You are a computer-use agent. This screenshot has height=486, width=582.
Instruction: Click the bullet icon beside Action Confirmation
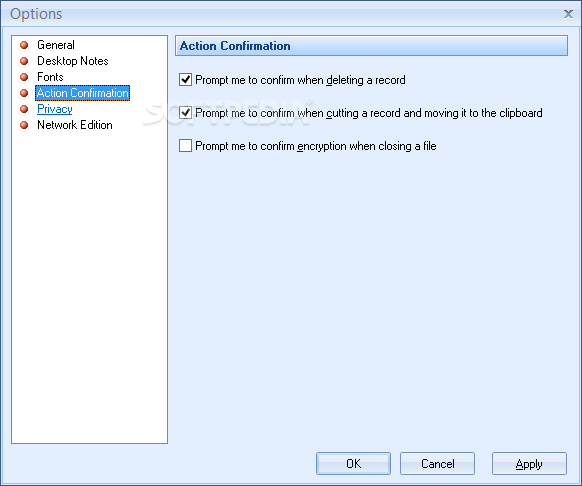coord(24,93)
